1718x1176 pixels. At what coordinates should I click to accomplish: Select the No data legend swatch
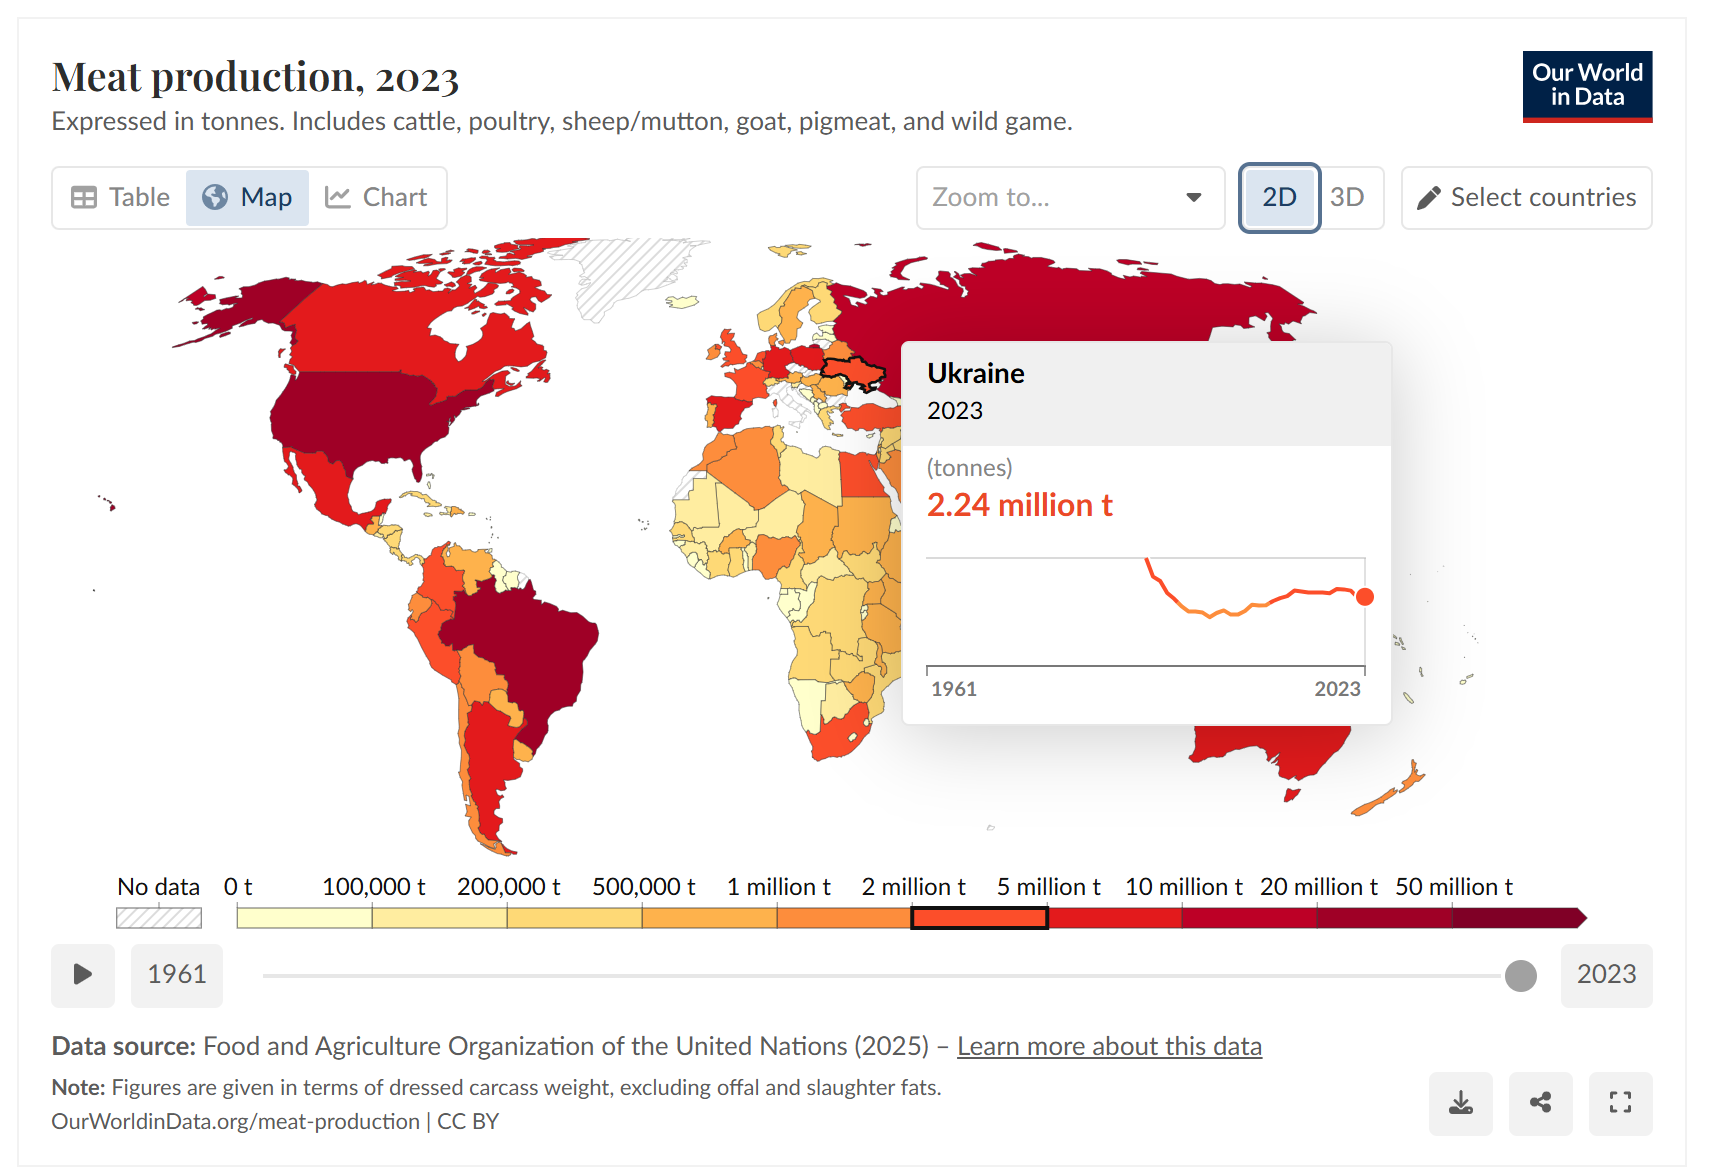[x=159, y=918]
